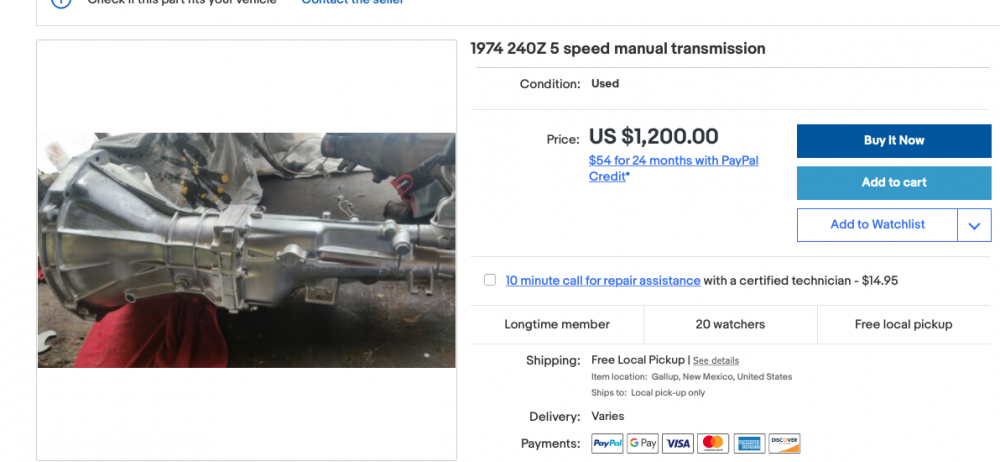The width and height of the screenshot is (1000, 462).
Task: Click the Google Pay payment icon
Action: [x=642, y=443]
